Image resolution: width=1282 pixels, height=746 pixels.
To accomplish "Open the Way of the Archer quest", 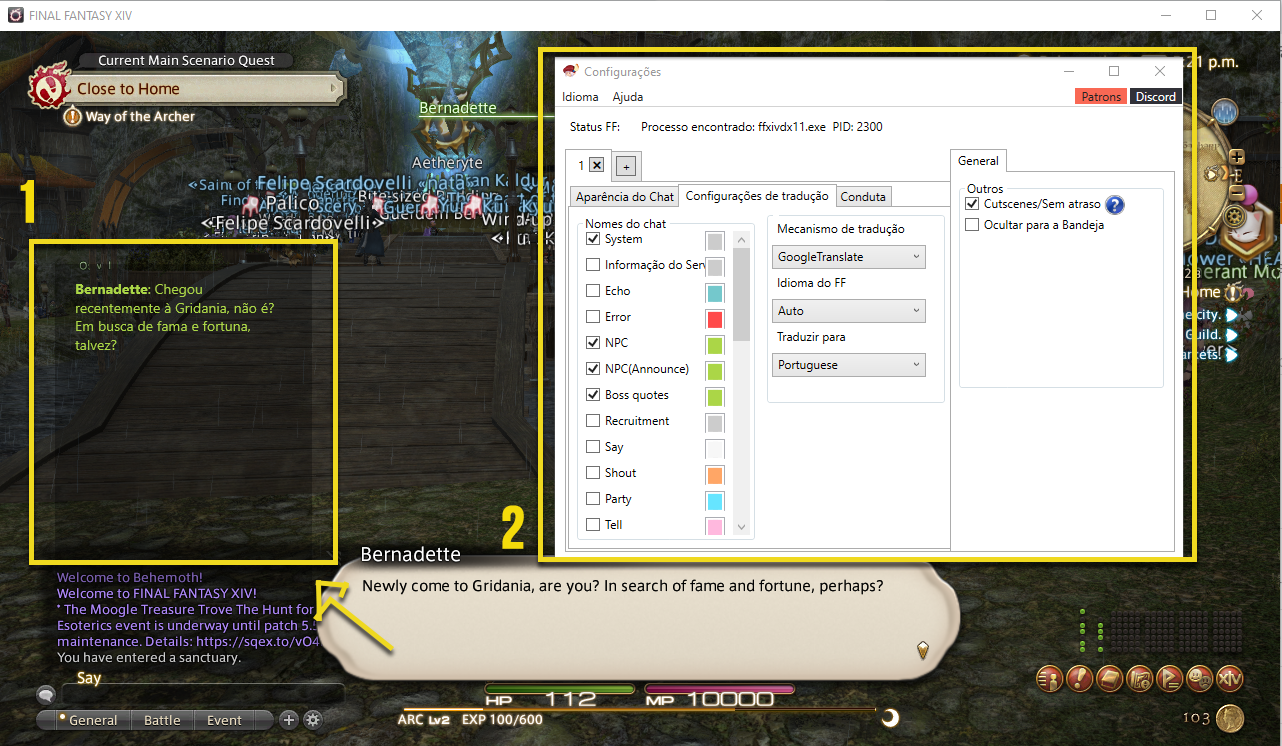I will click(x=140, y=117).
